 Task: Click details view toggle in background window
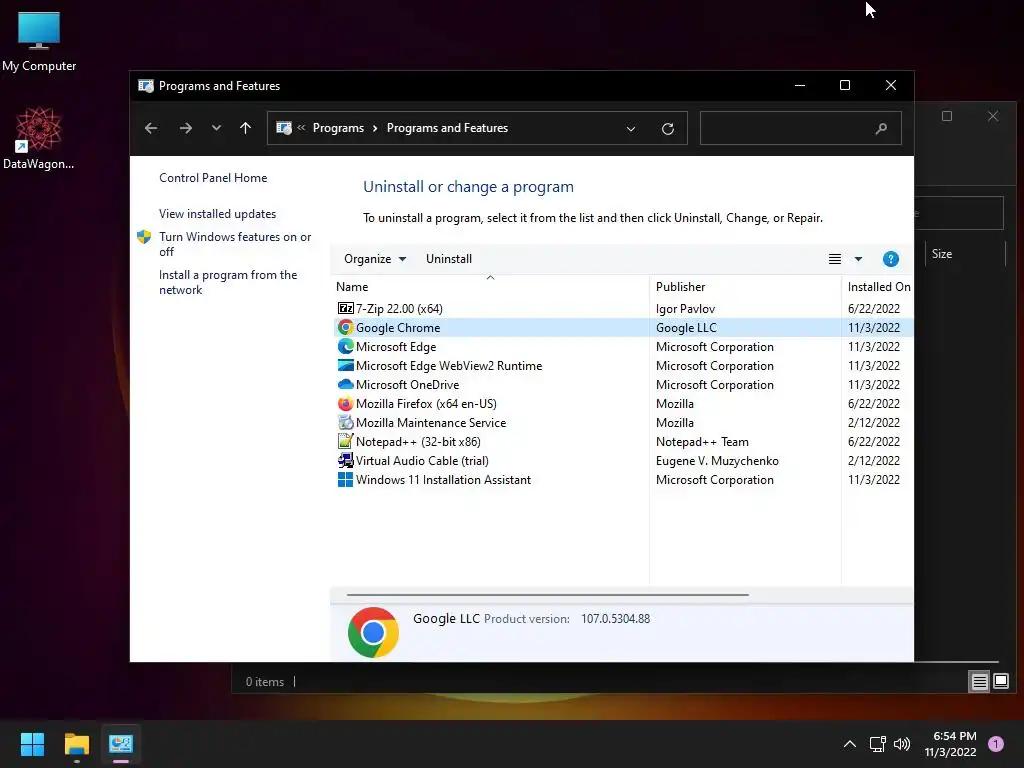(x=980, y=682)
